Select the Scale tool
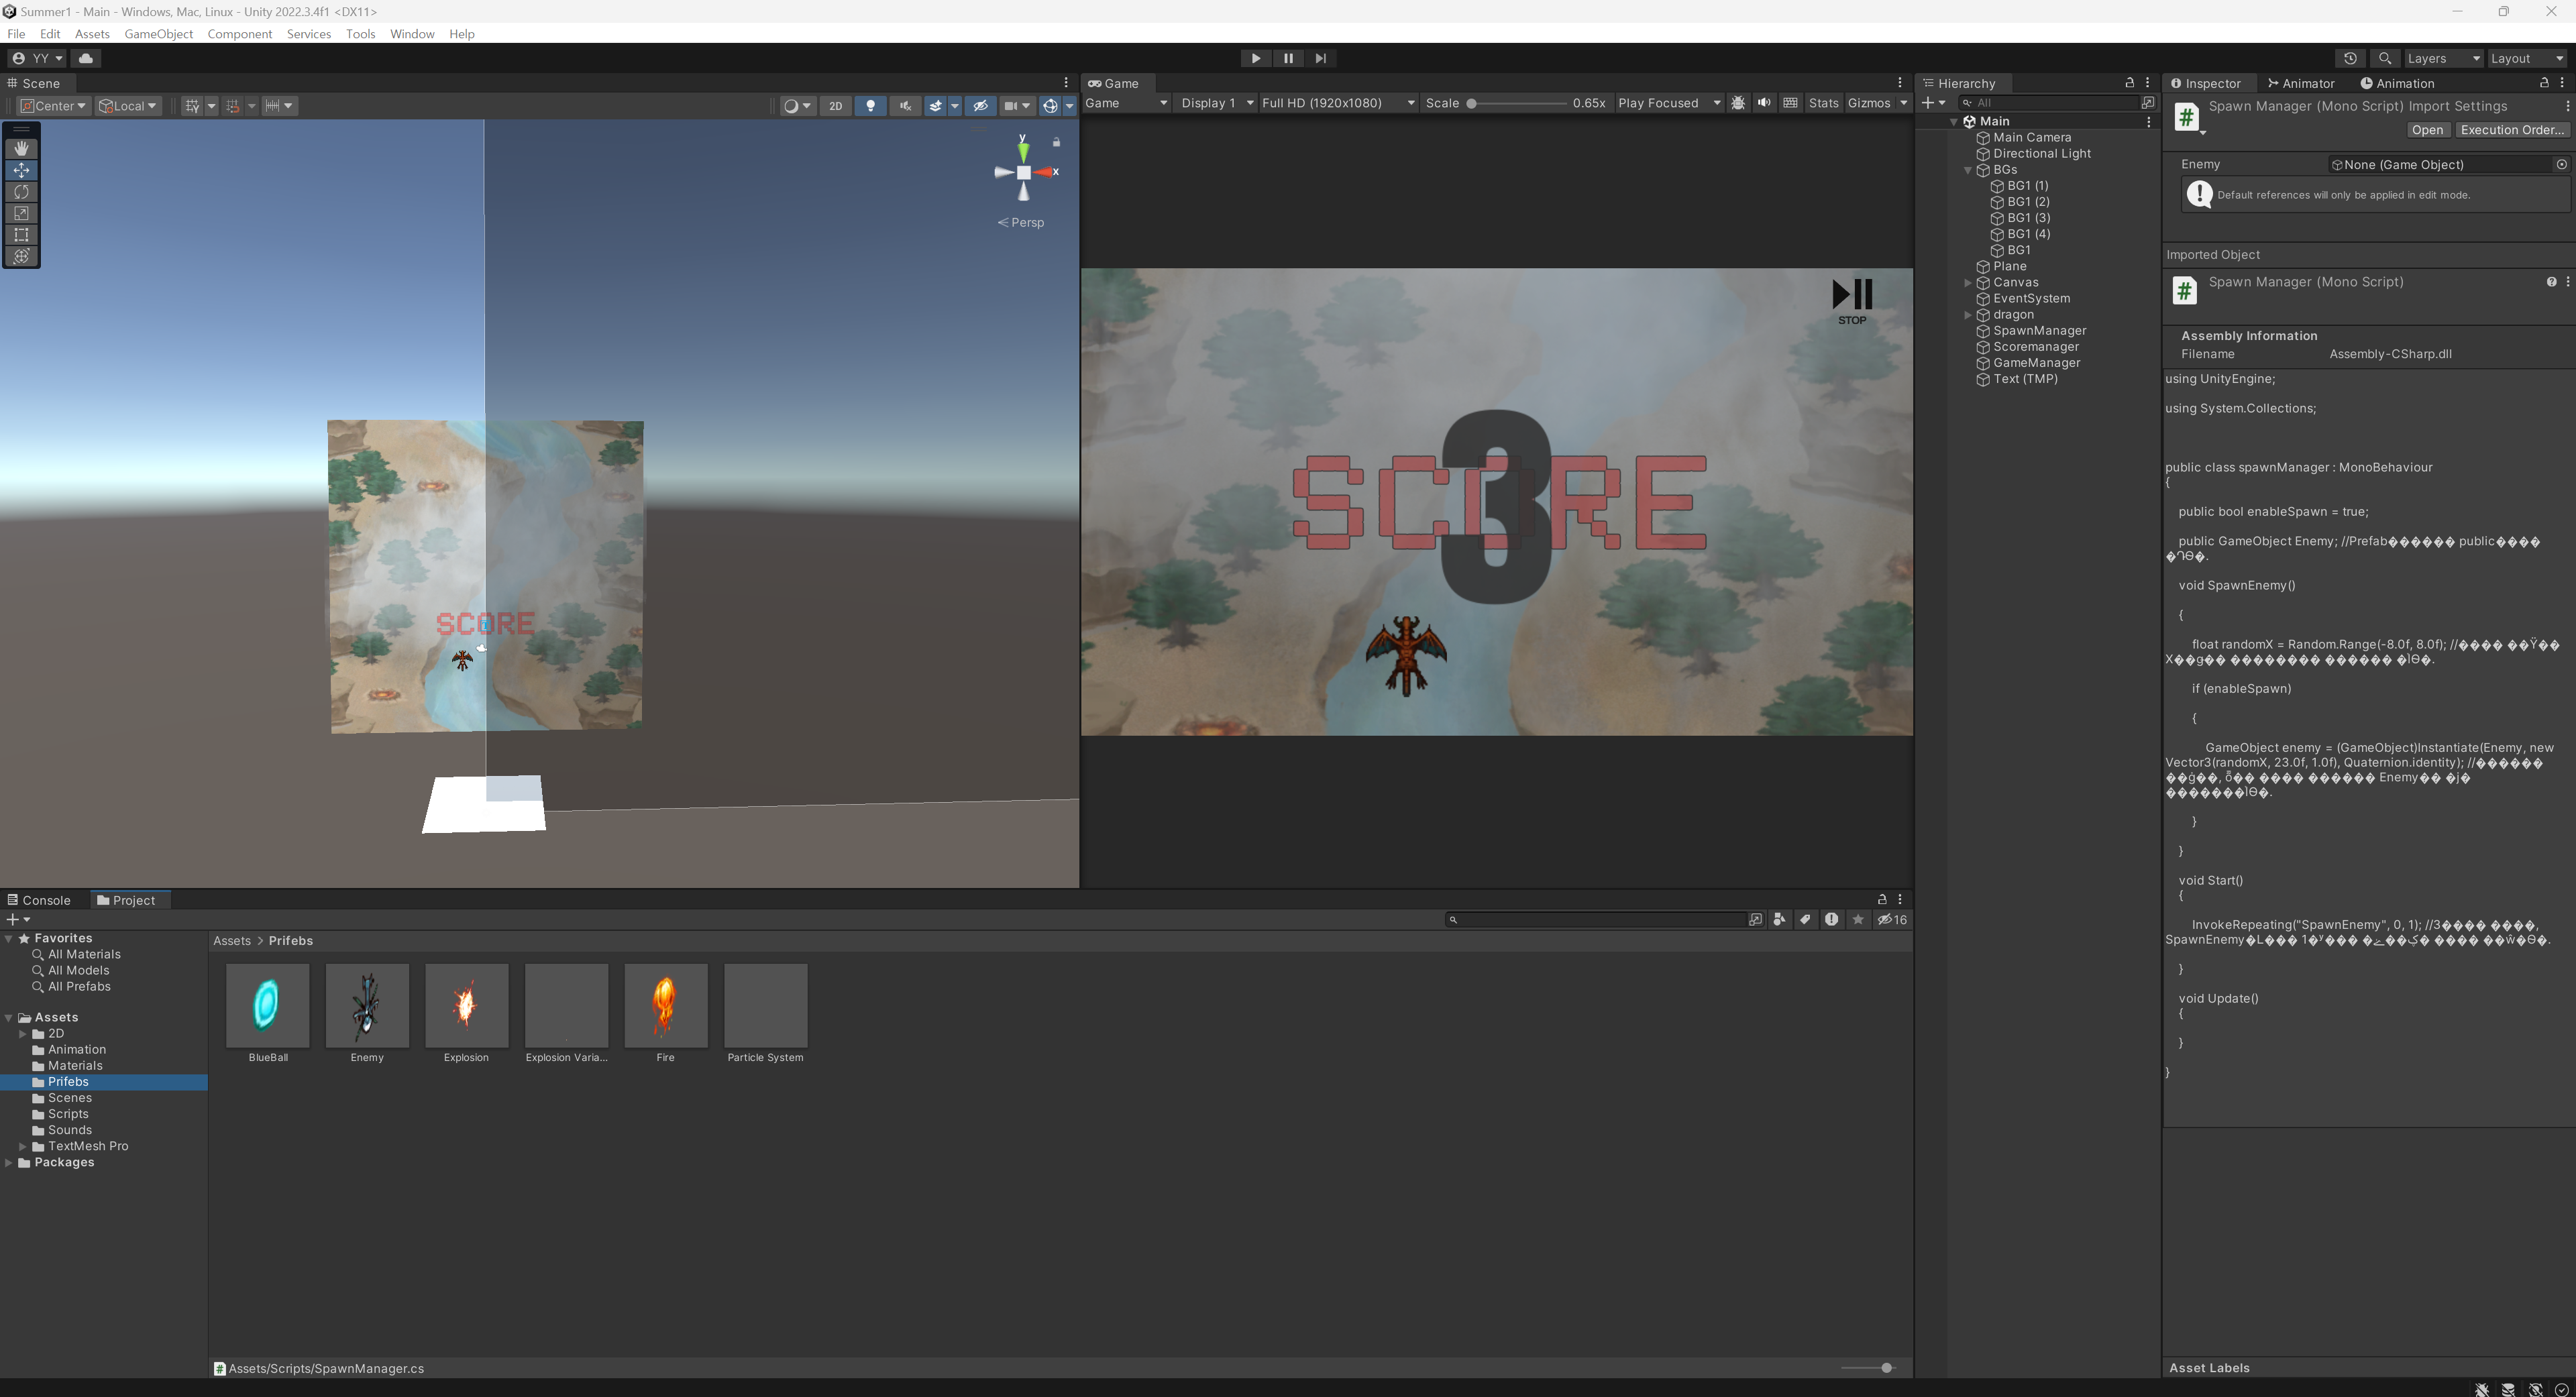 pos(21,213)
